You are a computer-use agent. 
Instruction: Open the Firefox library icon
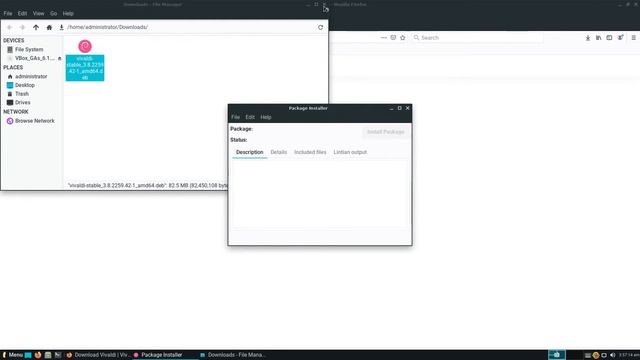[598, 38]
